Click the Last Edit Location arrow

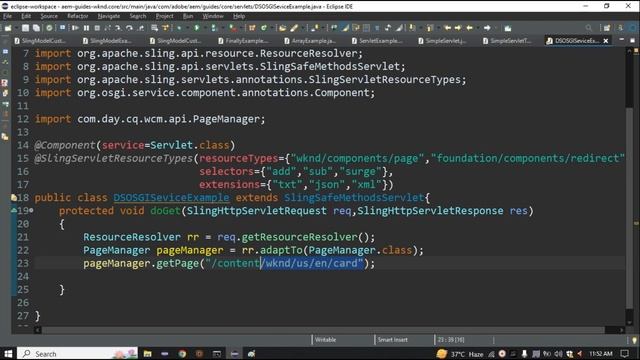pyautogui.click(x=447, y=28)
